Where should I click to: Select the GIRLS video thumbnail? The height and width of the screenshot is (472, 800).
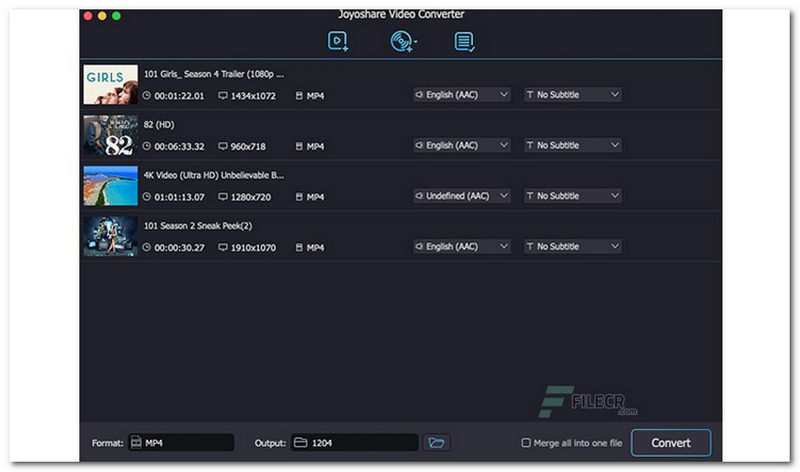click(x=110, y=85)
